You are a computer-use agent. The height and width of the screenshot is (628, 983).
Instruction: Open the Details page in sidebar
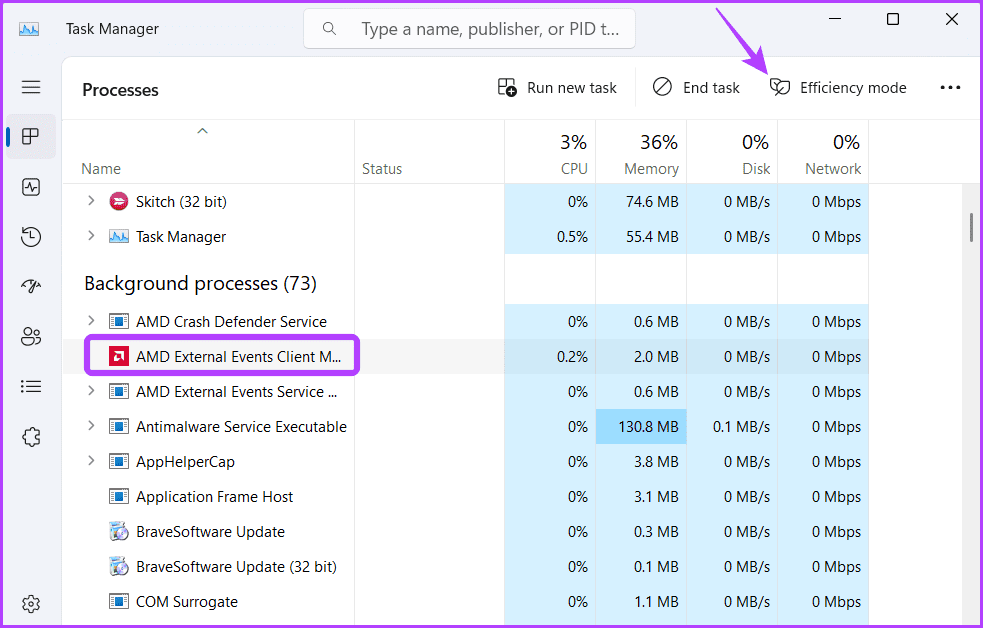click(x=31, y=386)
